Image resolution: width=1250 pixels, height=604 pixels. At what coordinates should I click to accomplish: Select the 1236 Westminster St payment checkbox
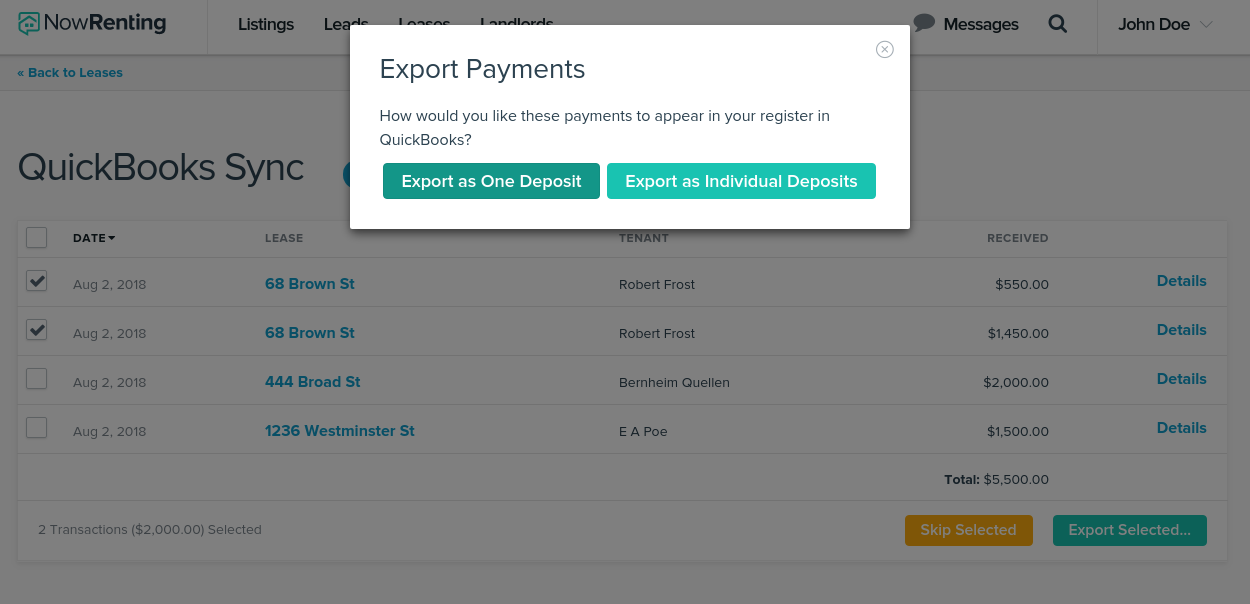coord(36,428)
